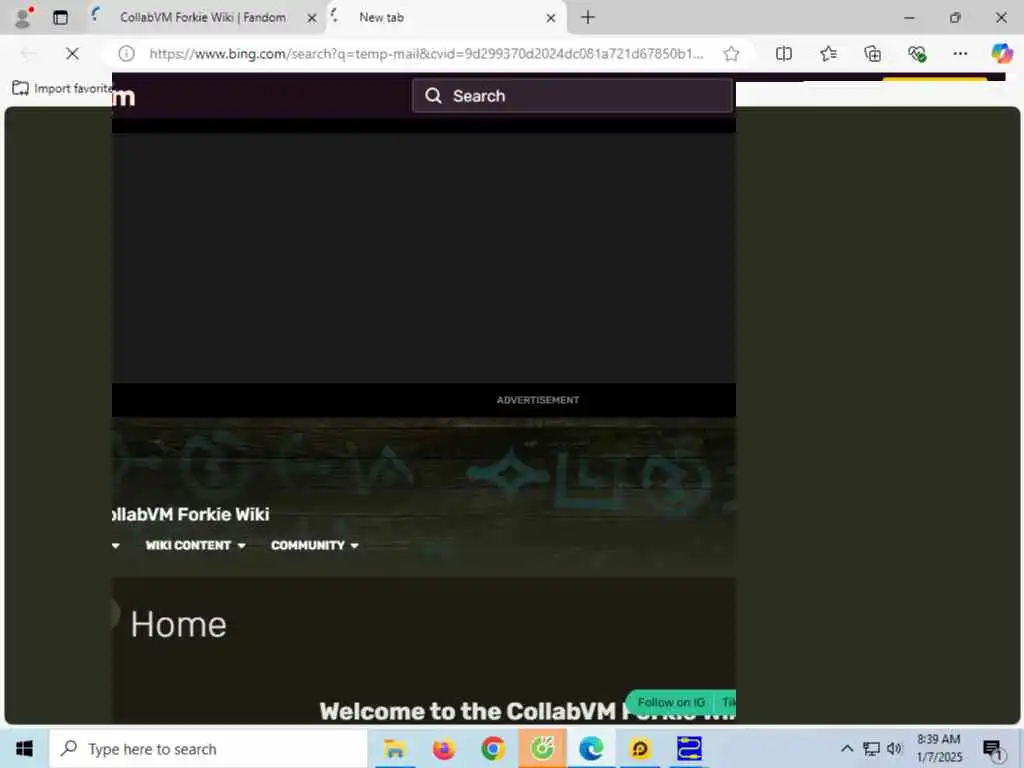Open network status tray icon
The height and width of the screenshot is (768, 1024).
[871, 748]
